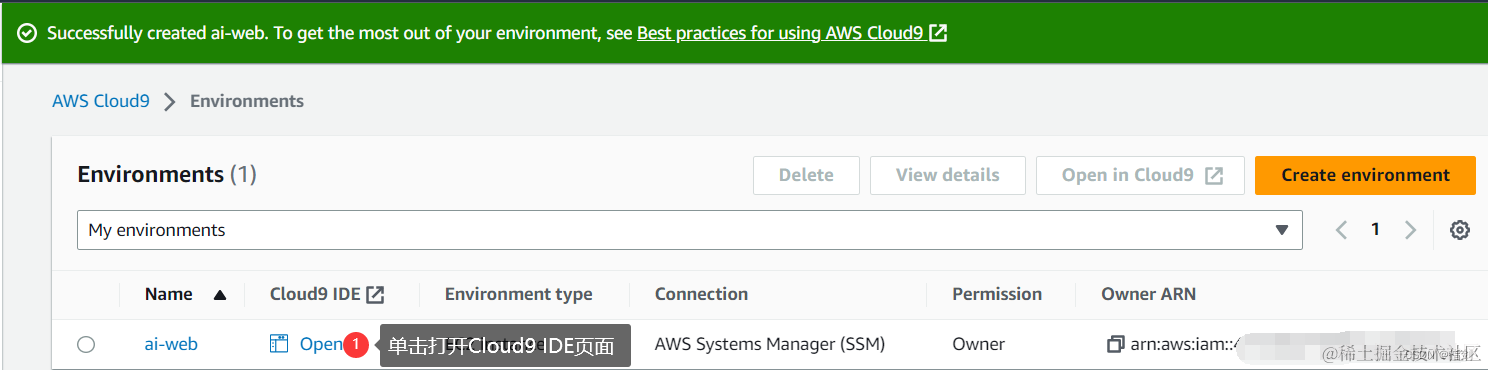
Task: Open the ai-web environment name link
Action: pyautogui.click(x=171, y=344)
